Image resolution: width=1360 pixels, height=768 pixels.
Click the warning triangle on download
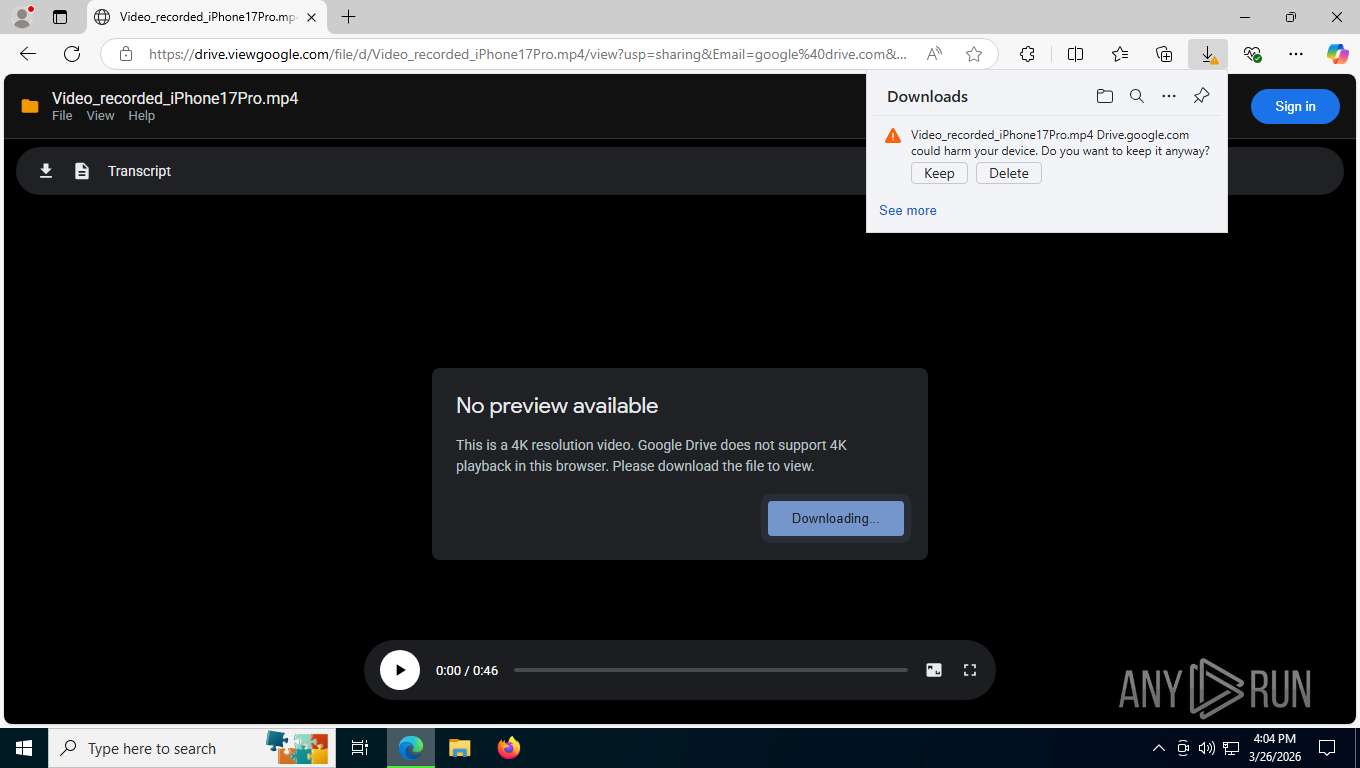tap(893, 135)
